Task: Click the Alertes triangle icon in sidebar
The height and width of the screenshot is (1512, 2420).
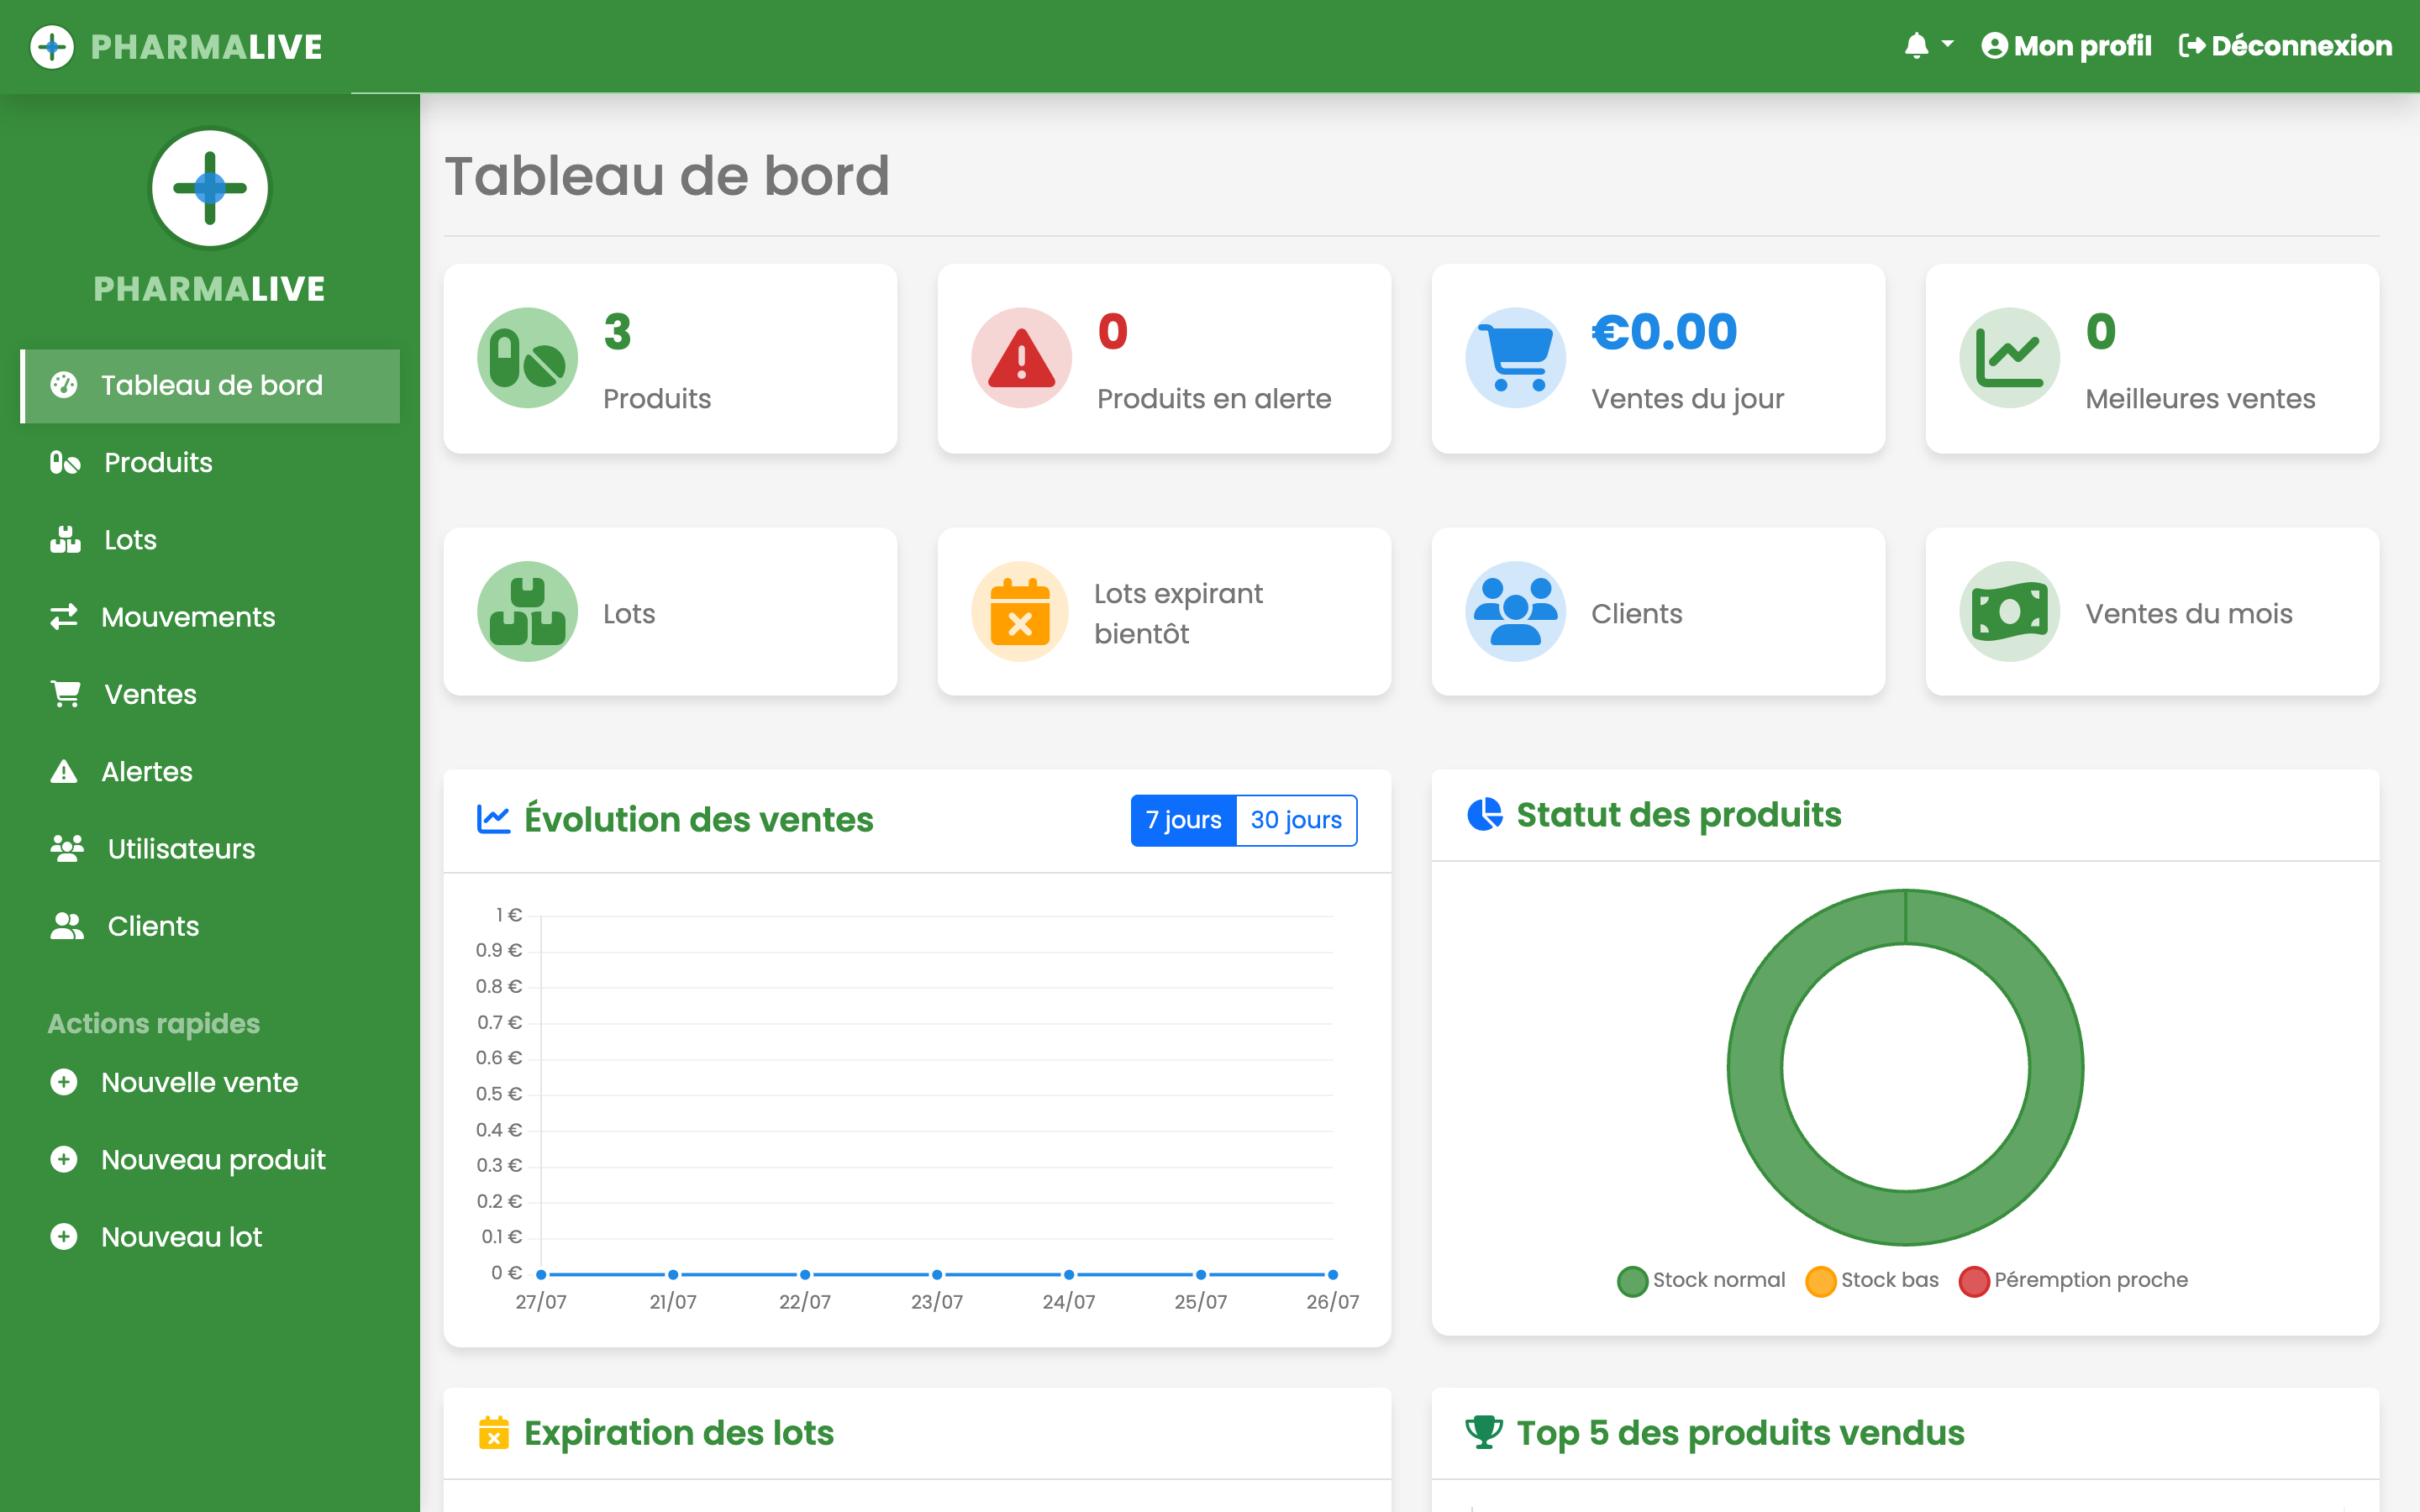Action: point(64,771)
